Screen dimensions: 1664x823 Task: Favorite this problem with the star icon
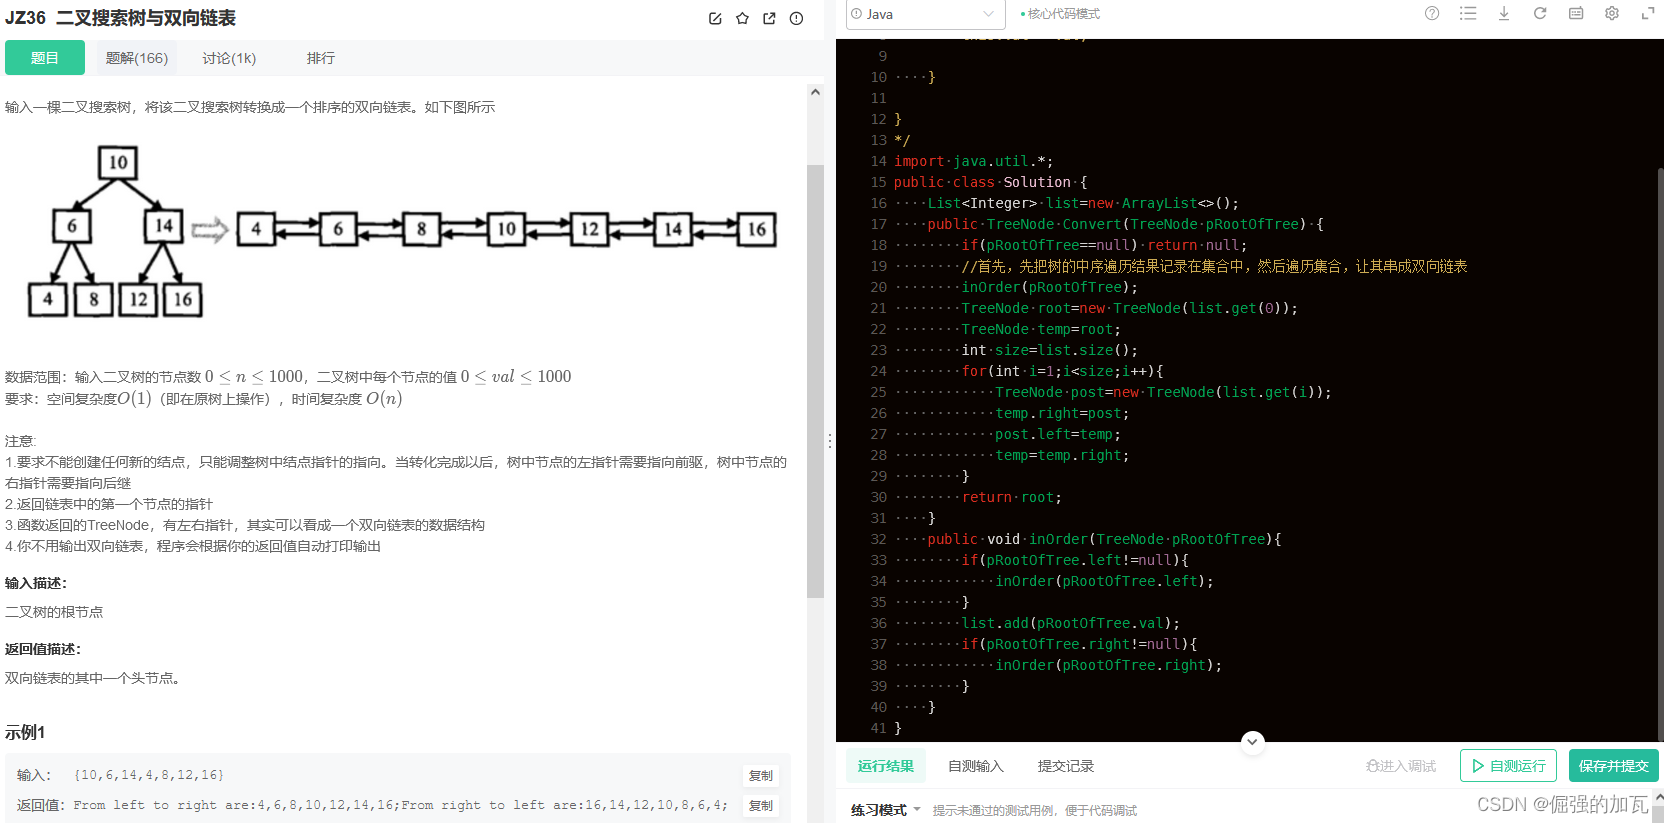742,18
